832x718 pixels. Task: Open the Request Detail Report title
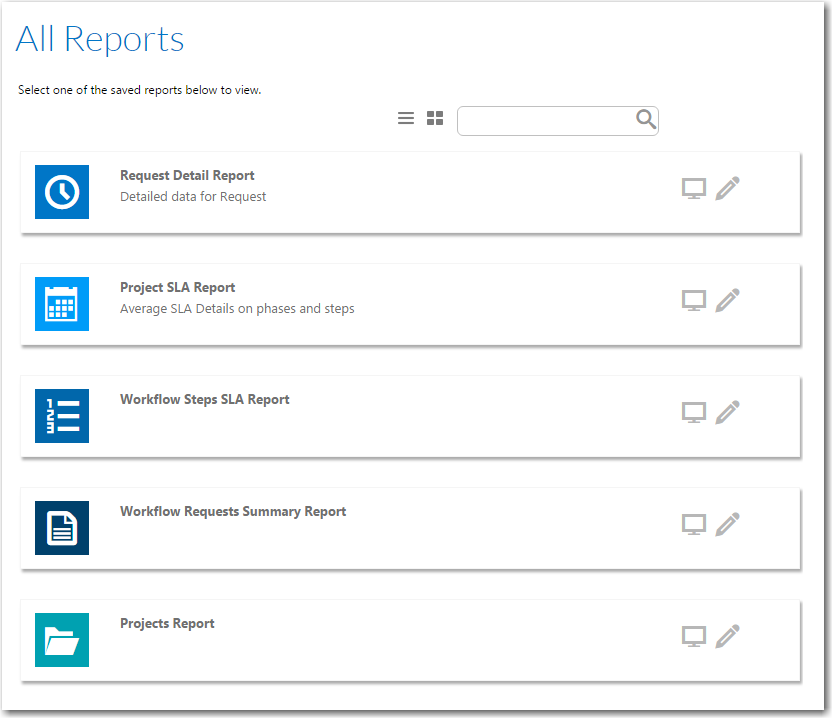187,176
